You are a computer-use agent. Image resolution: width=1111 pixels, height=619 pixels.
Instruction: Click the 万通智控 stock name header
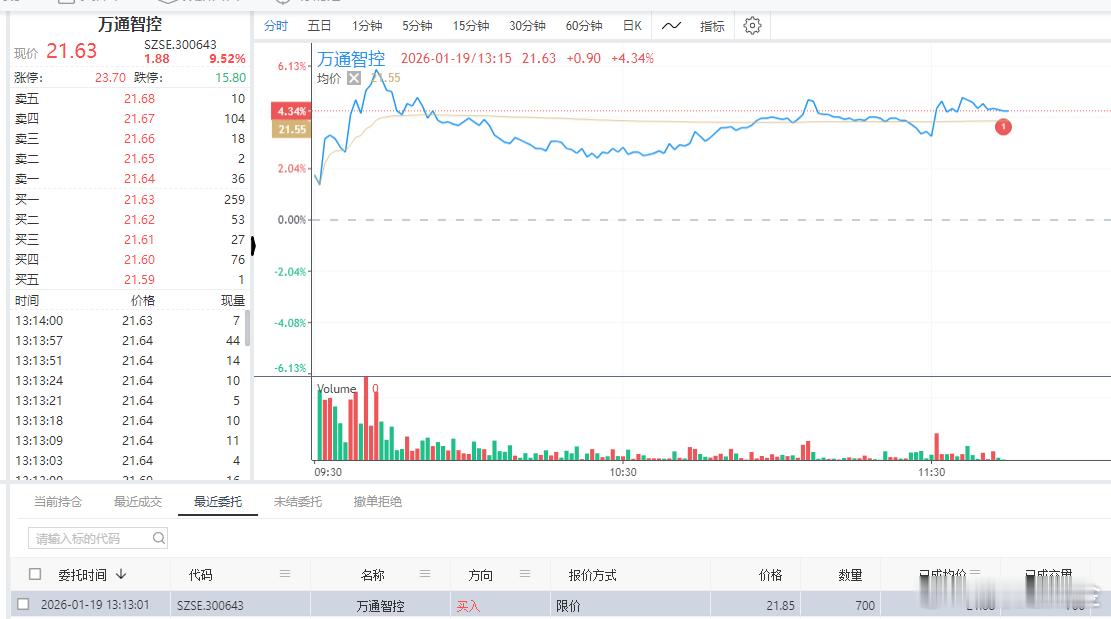(130, 24)
